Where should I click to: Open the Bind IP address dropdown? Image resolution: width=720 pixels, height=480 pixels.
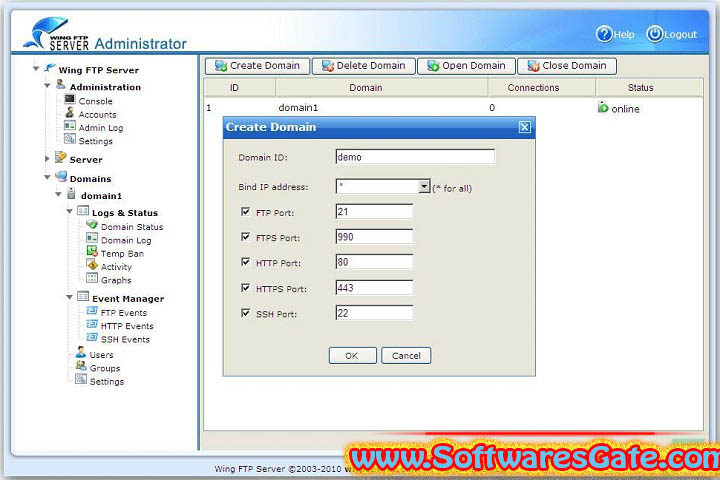pyautogui.click(x=424, y=186)
